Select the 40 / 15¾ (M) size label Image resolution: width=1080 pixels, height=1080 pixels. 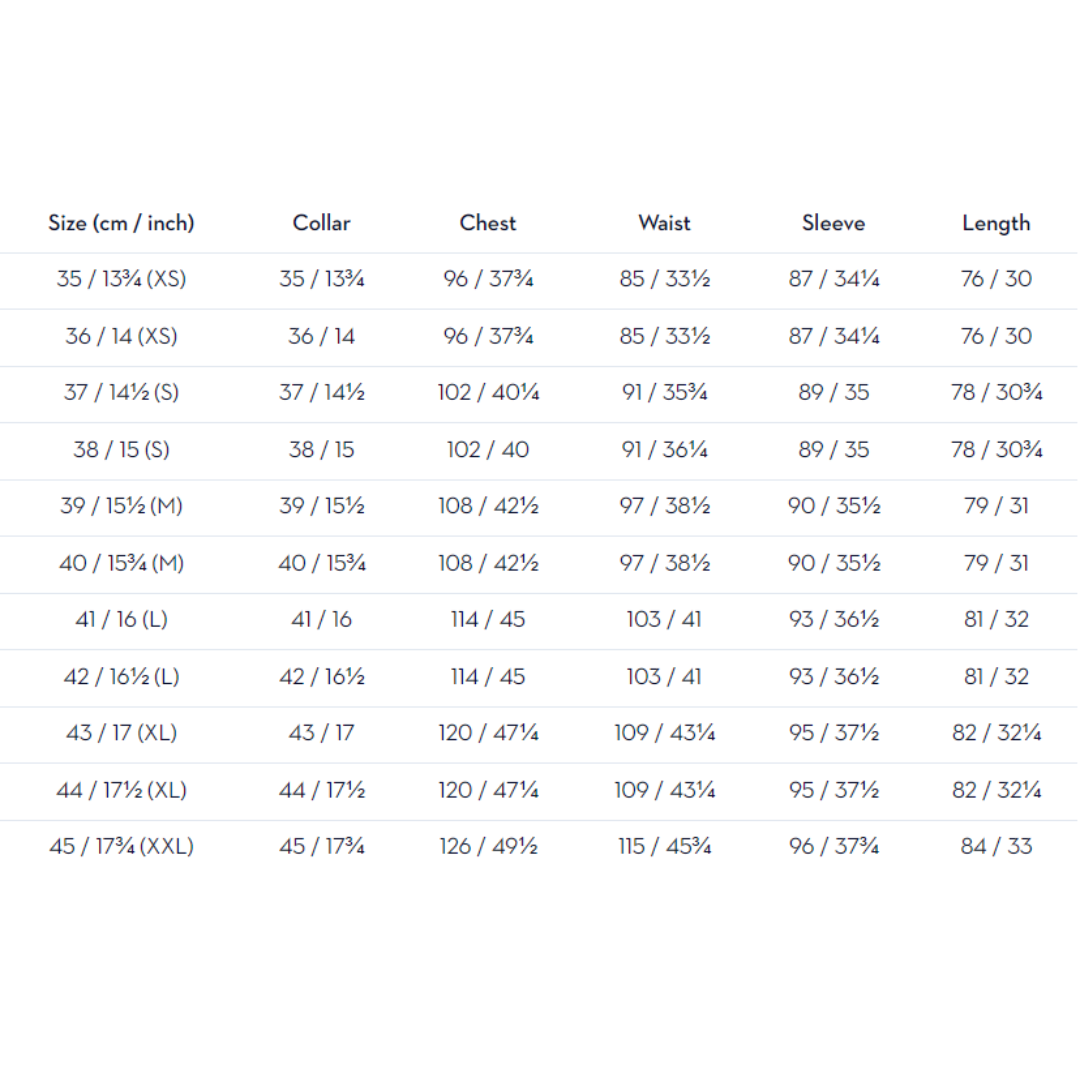(121, 563)
